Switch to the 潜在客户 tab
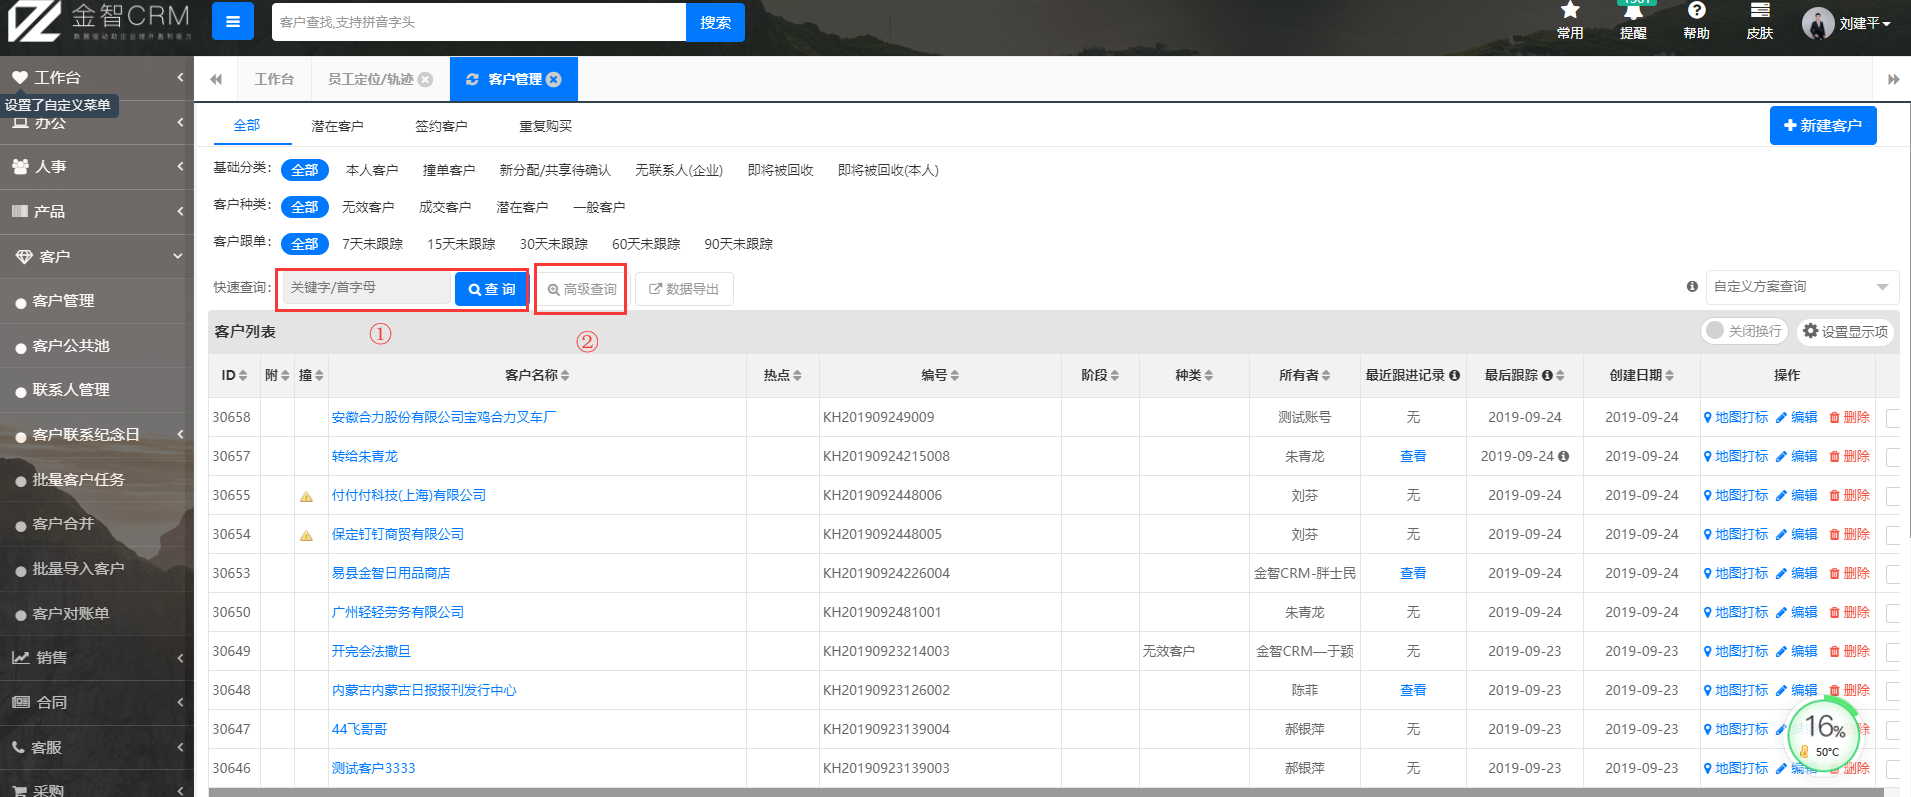Viewport: 1911px width, 797px height. pyautogui.click(x=337, y=126)
